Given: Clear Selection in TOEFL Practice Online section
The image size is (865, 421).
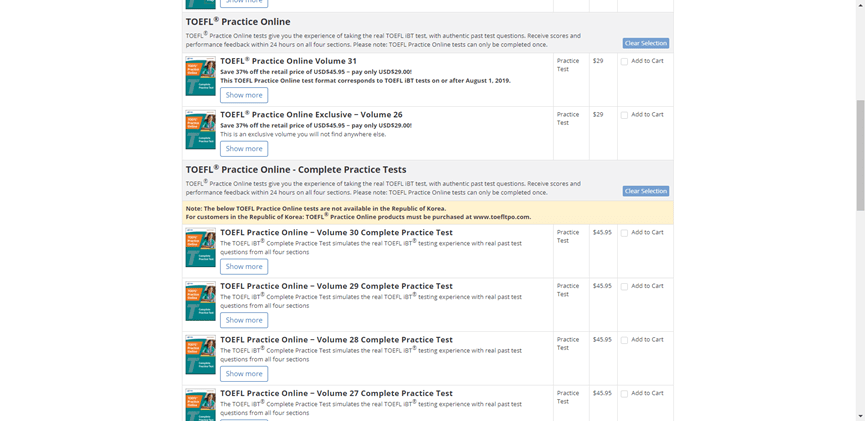Looking at the screenshot, I should pyautogui.click(x=646, y=43).
